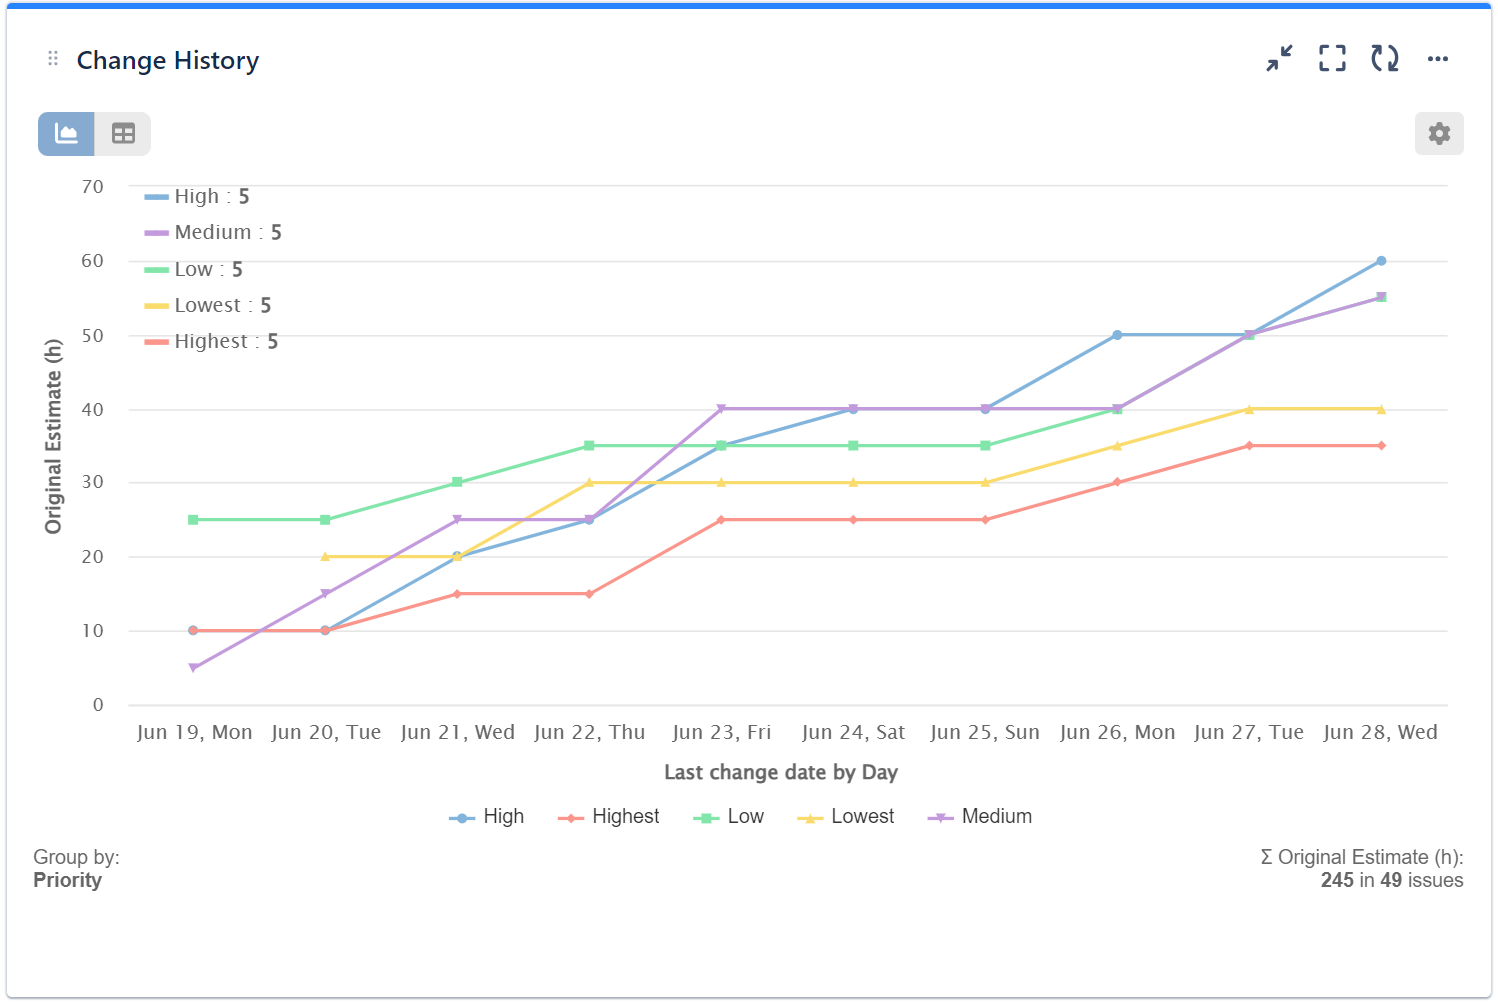Image resolution: width=1498 pixels, height=1005 pixels.
Task: Click the blue High color swatch in top legend
Action: 156,197
